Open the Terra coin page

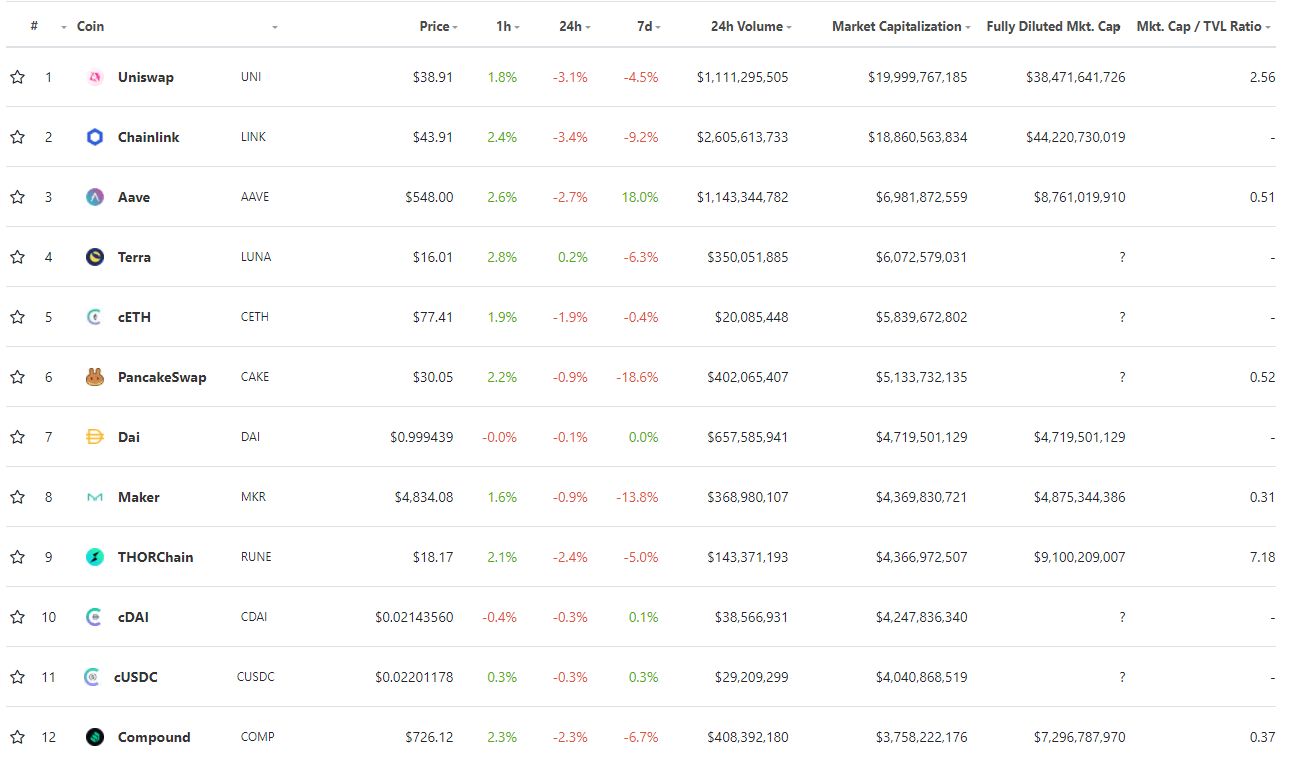point(134,257)
